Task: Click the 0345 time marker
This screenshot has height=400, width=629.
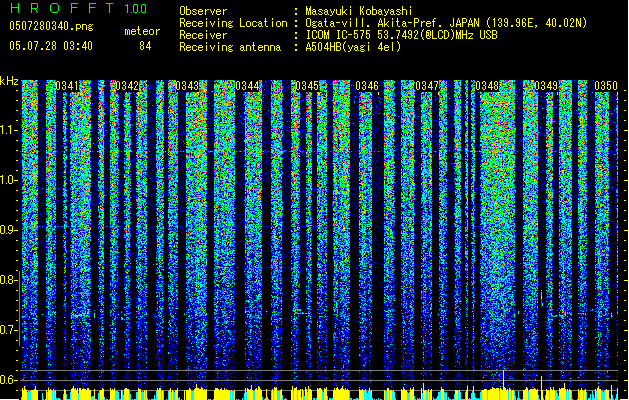Action: 307,86
